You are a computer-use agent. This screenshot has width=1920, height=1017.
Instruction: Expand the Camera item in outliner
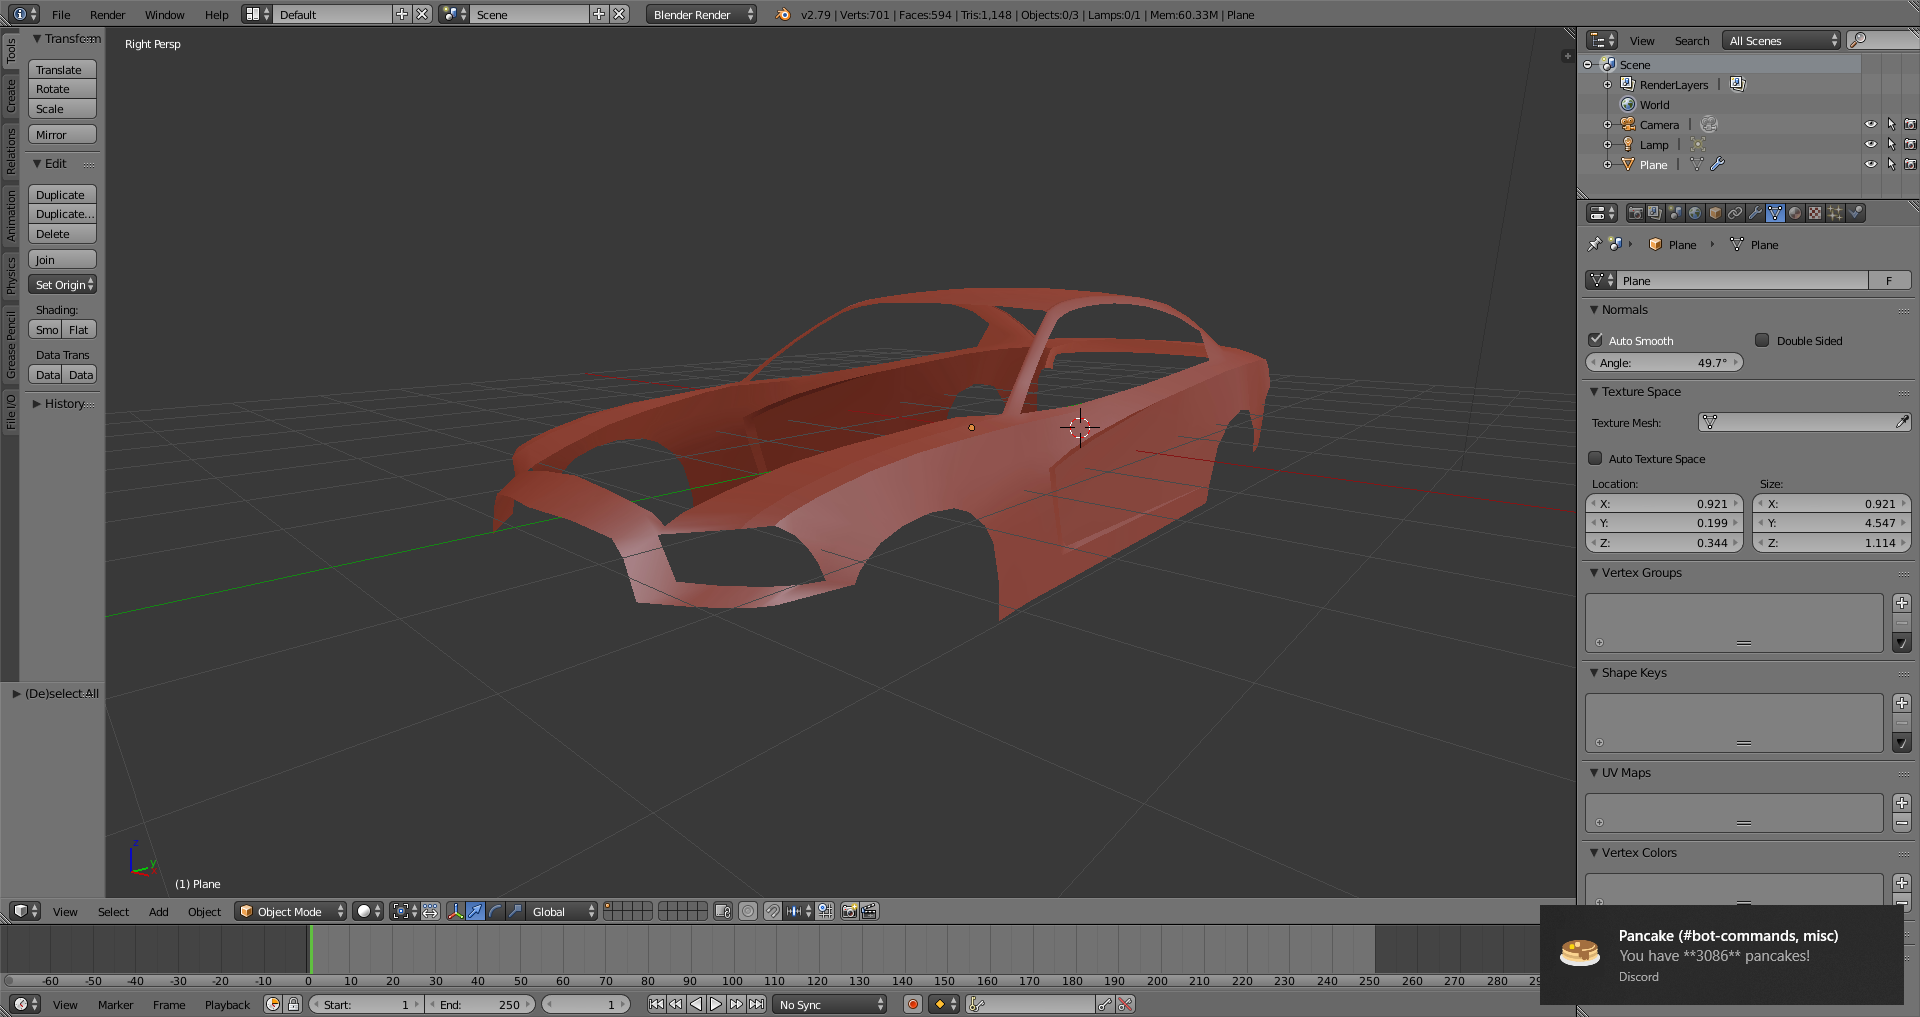coord(1607,125)
